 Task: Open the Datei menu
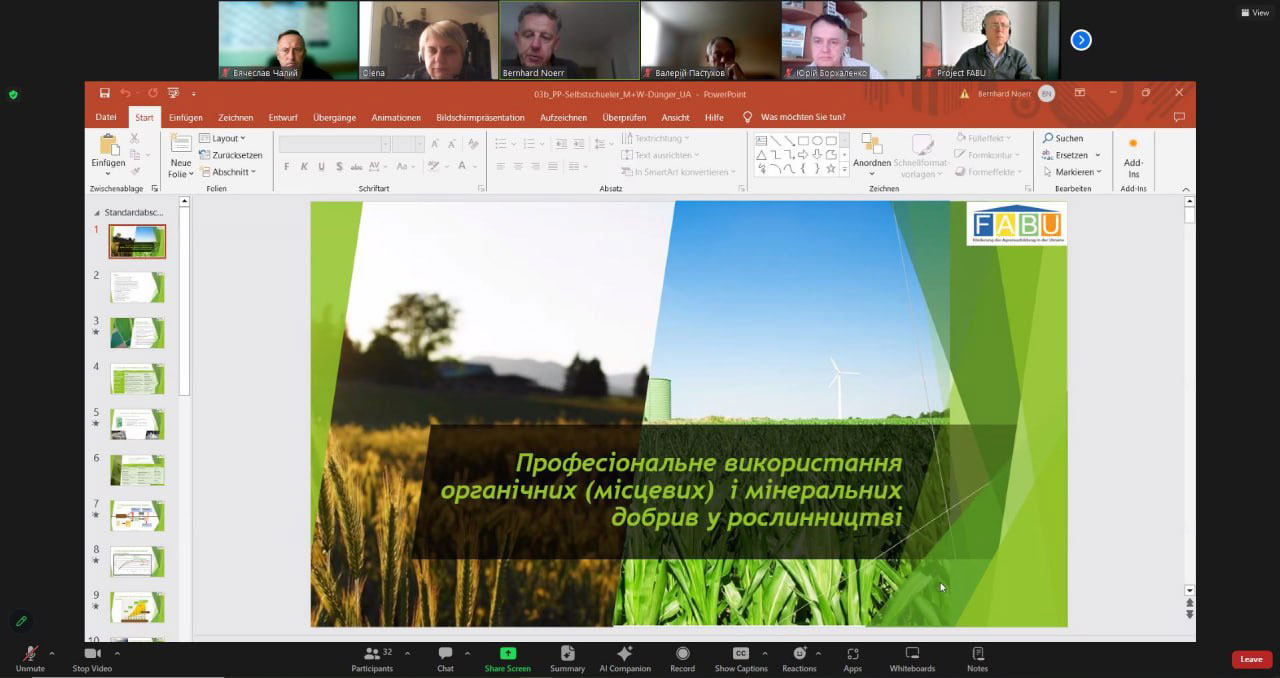coord(106,117)
